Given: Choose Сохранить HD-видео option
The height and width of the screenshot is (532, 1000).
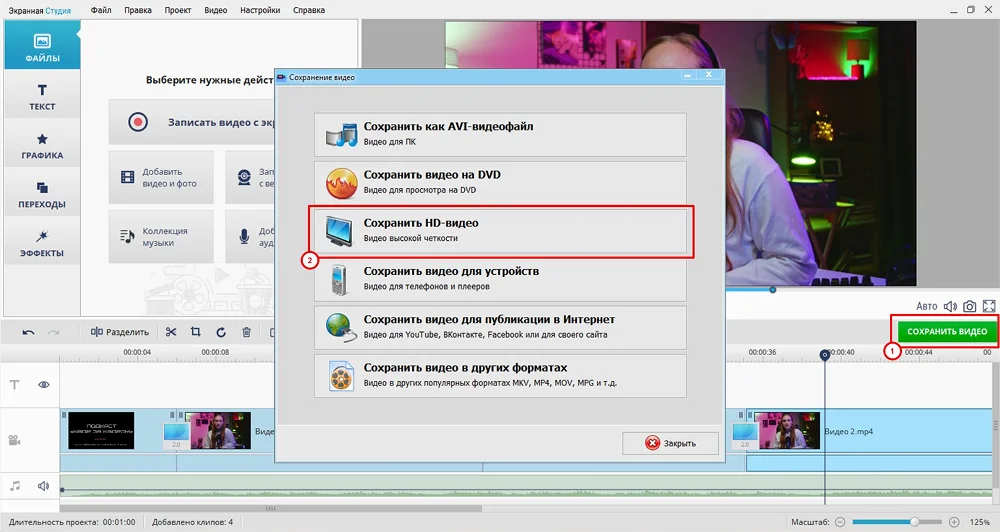Looking at the screenshot, I should coord(500,230).
